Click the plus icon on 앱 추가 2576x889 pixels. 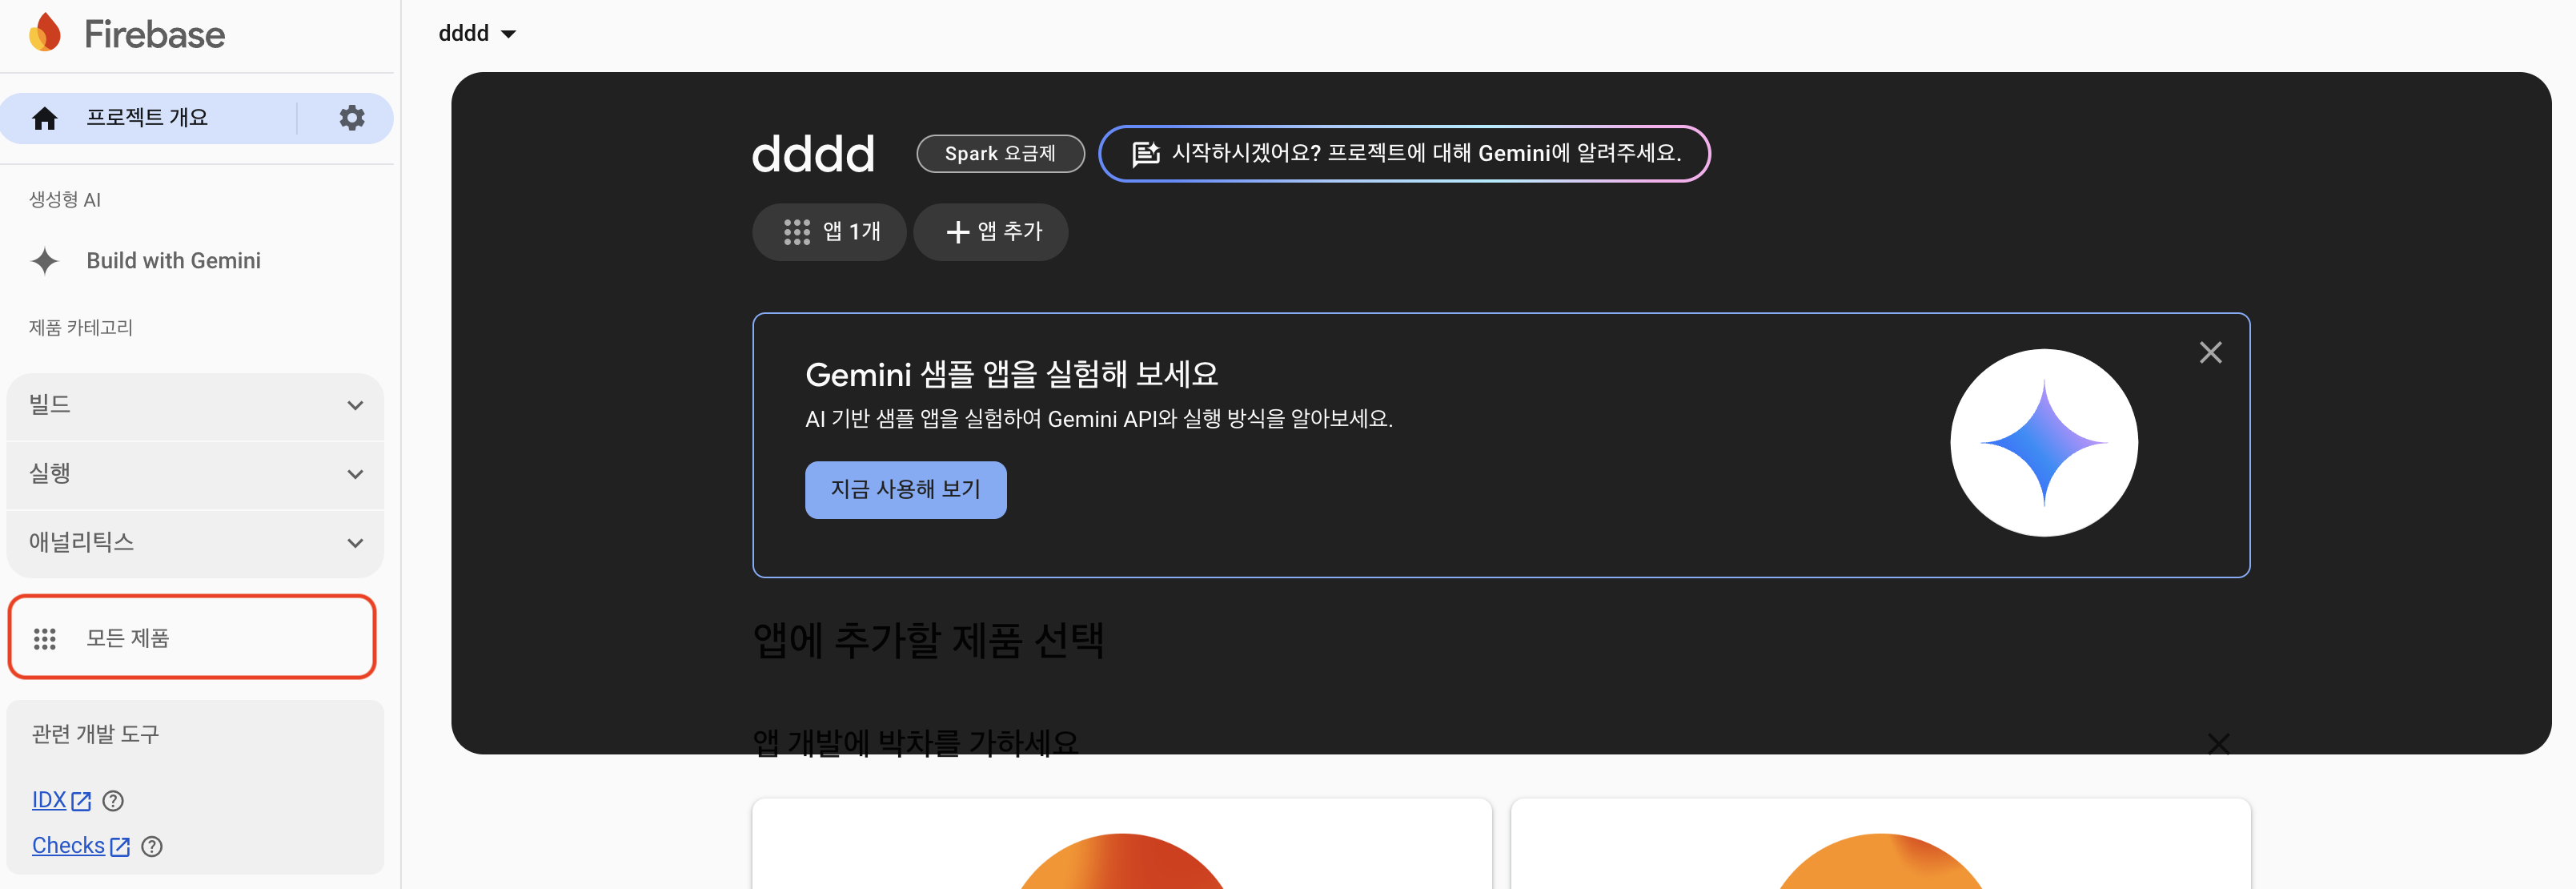click(957, 233)
